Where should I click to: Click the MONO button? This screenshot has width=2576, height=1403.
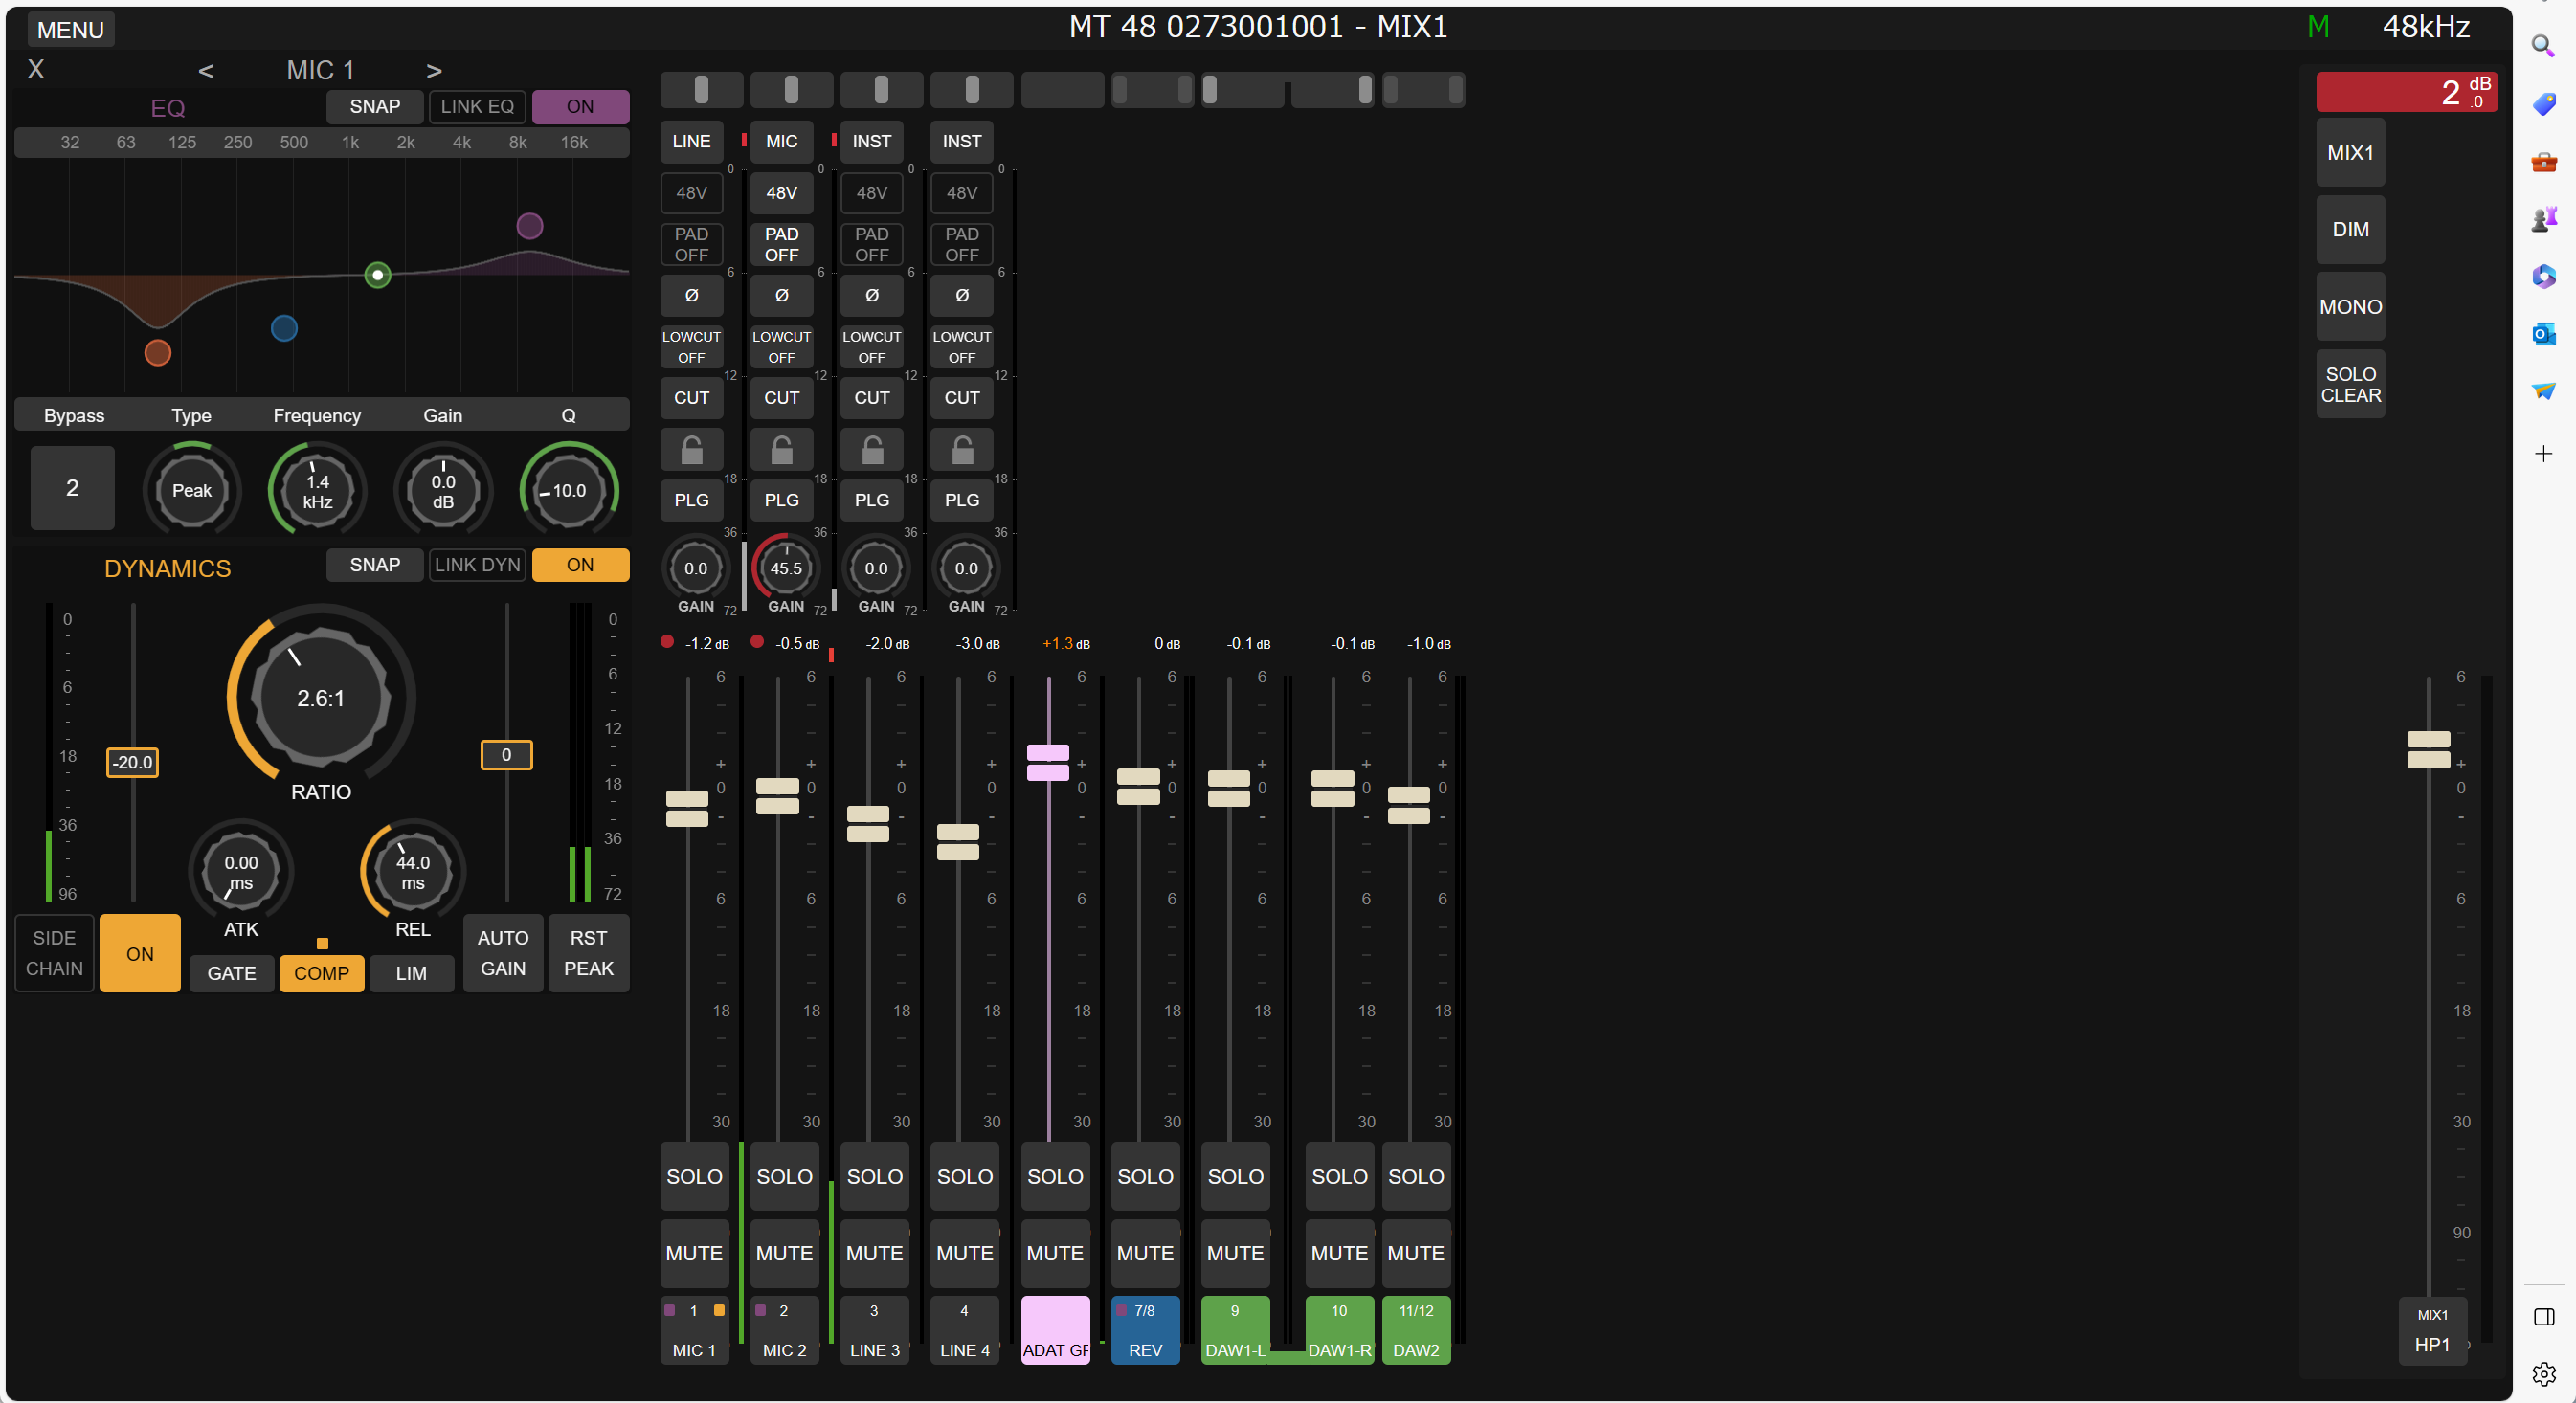coord(2350,306)
